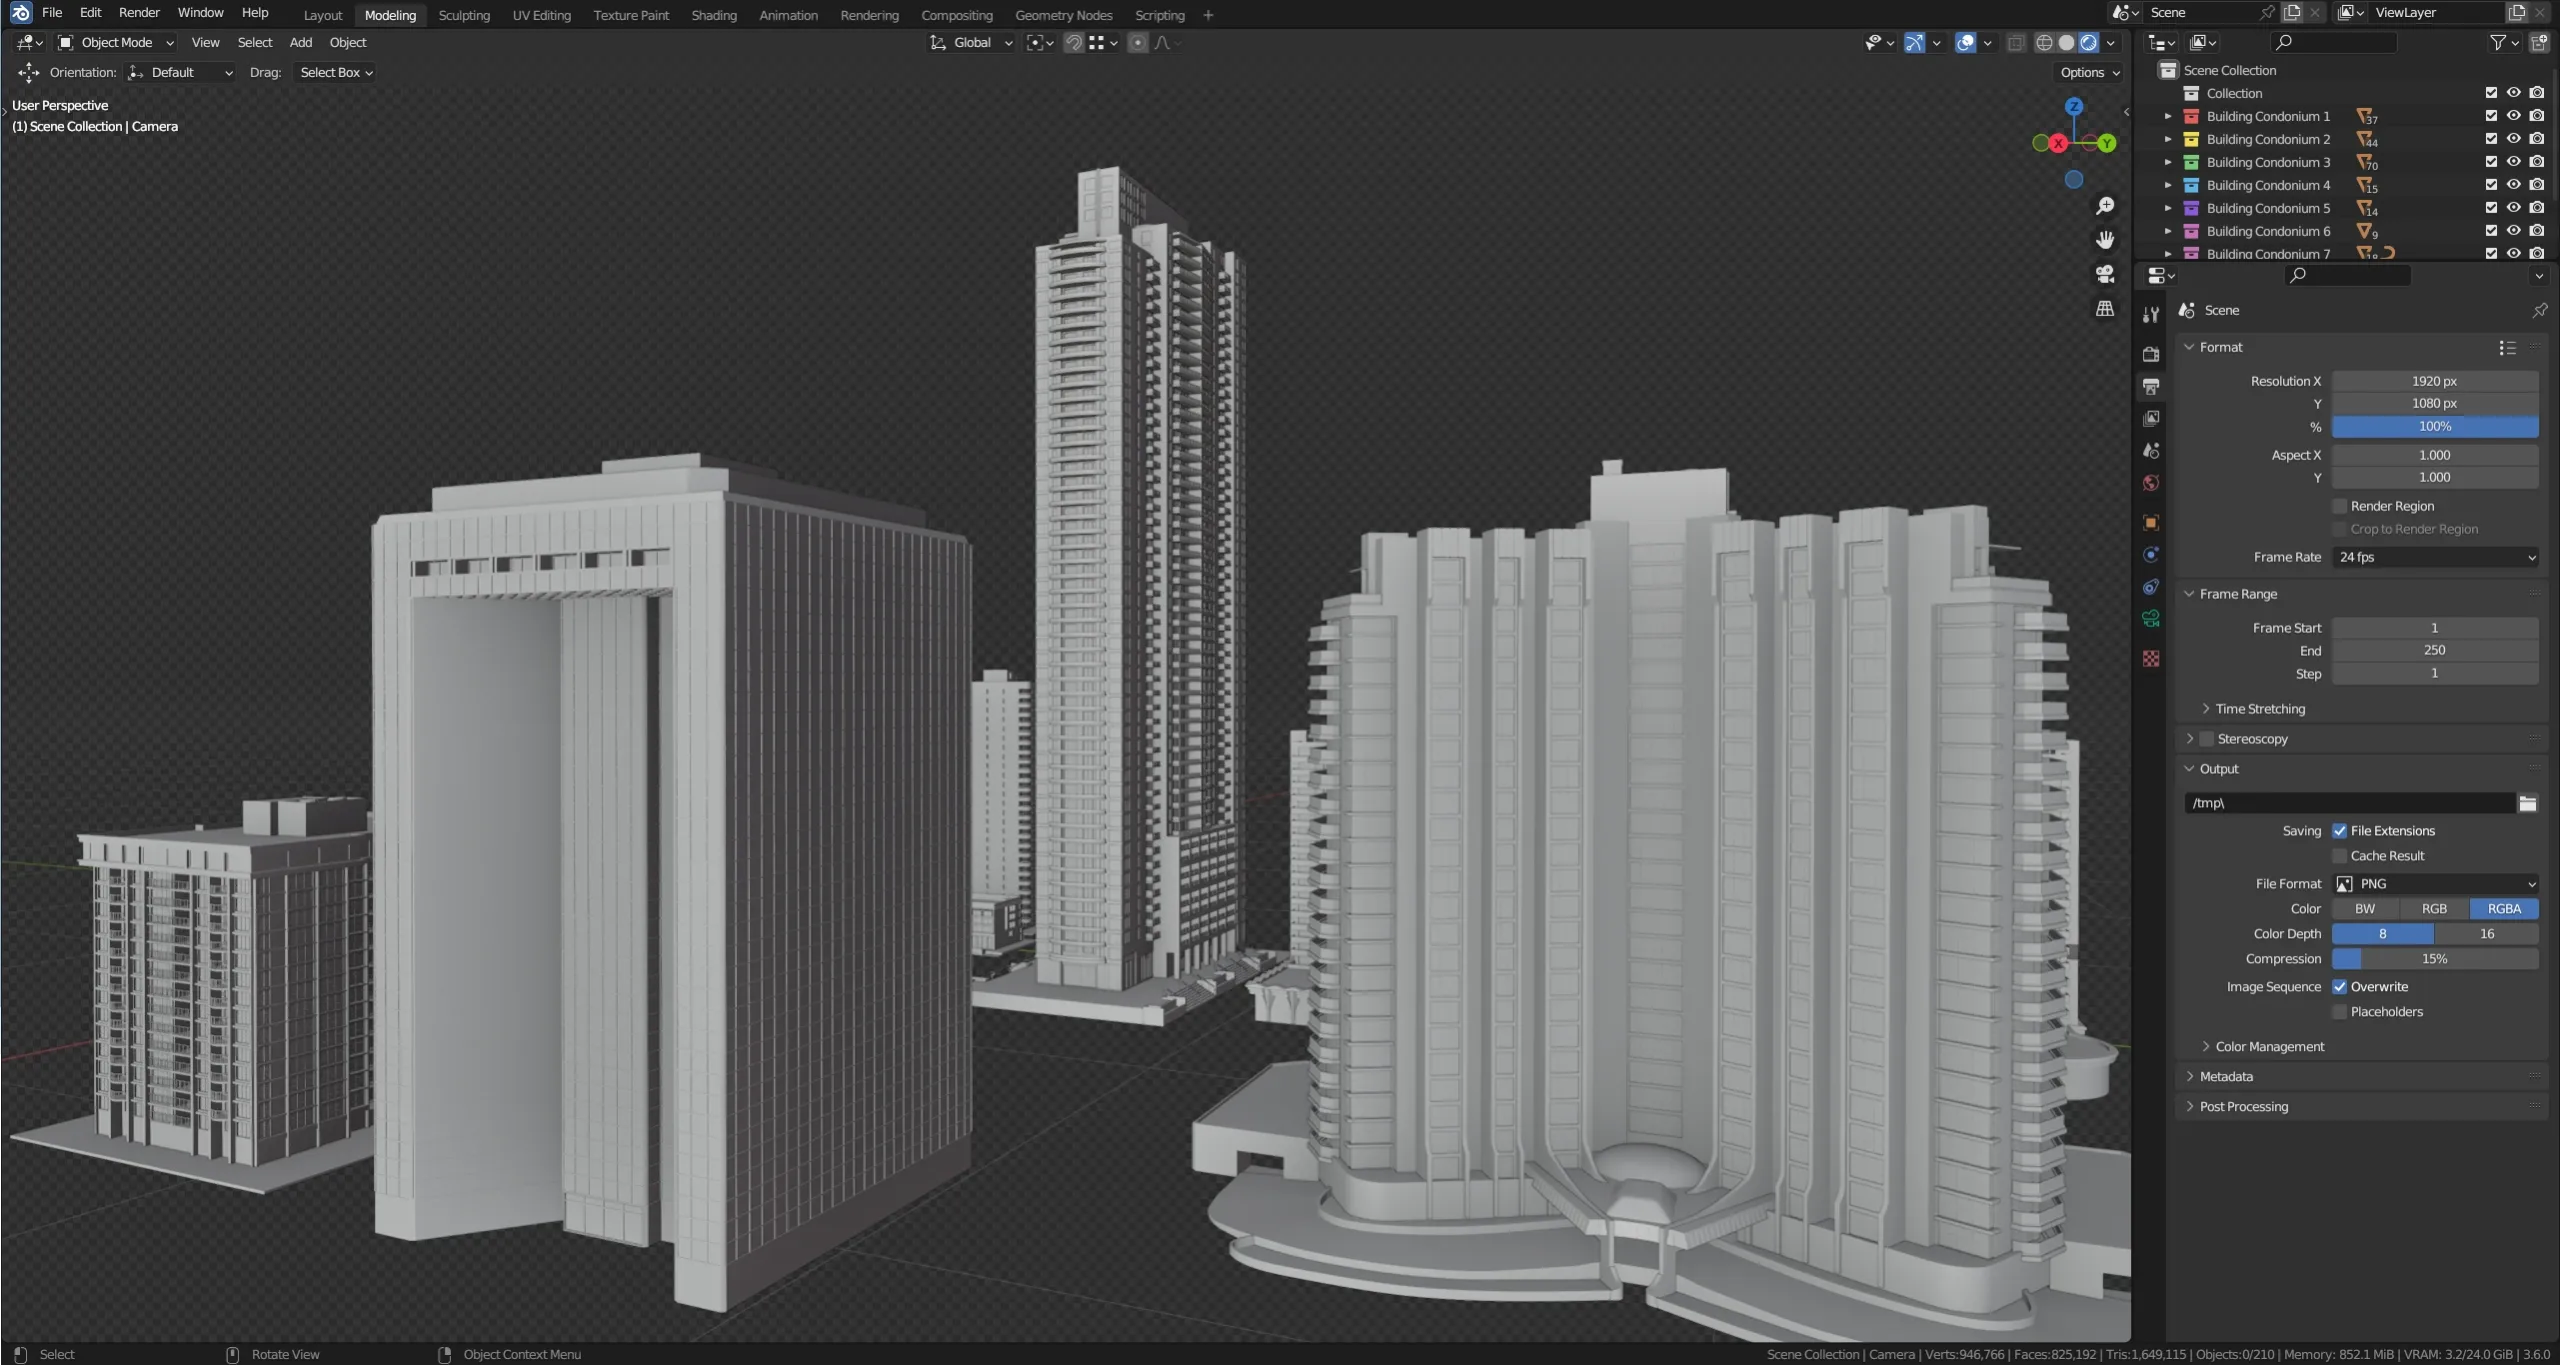The image size is (2560, 1365).
Task: Open the Add menu
Action: pyautogui.click(x=300, y=42)
